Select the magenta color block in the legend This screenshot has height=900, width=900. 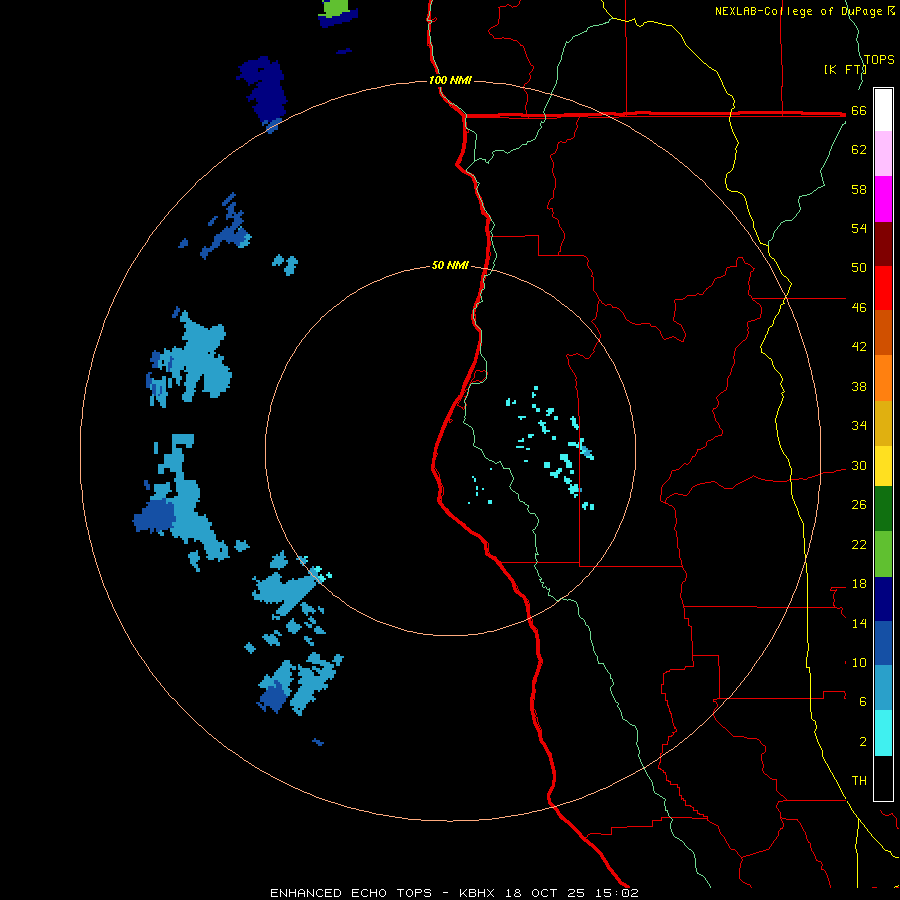(883, 199)
